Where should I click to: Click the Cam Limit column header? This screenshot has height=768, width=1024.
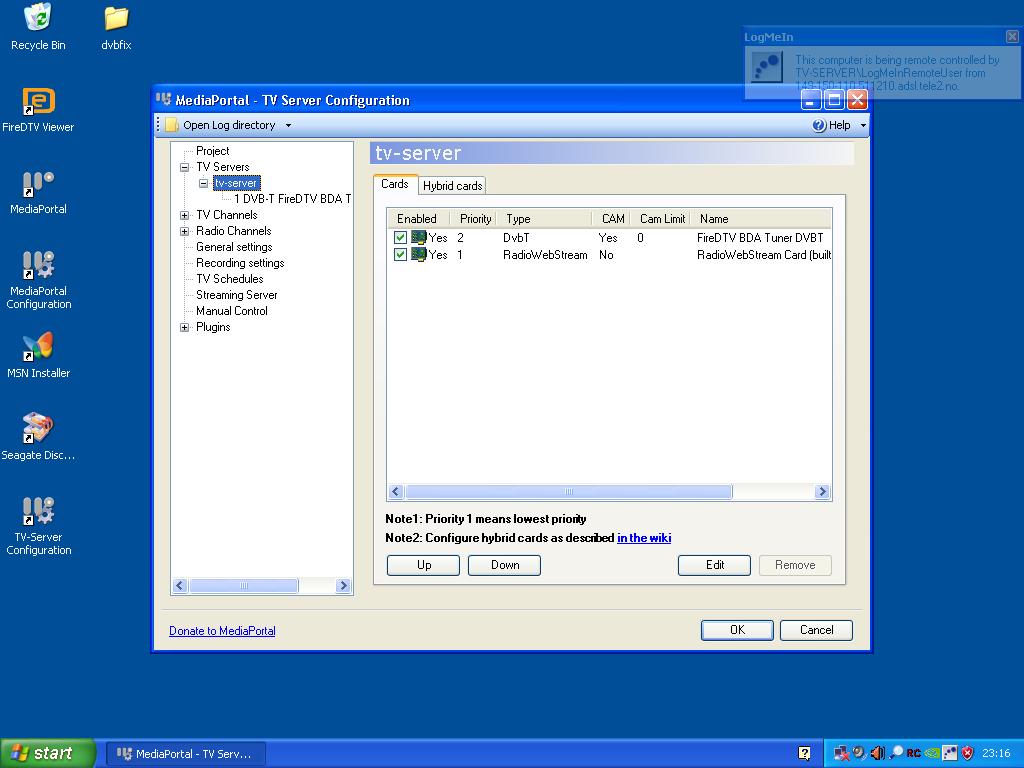pos(661,219)
